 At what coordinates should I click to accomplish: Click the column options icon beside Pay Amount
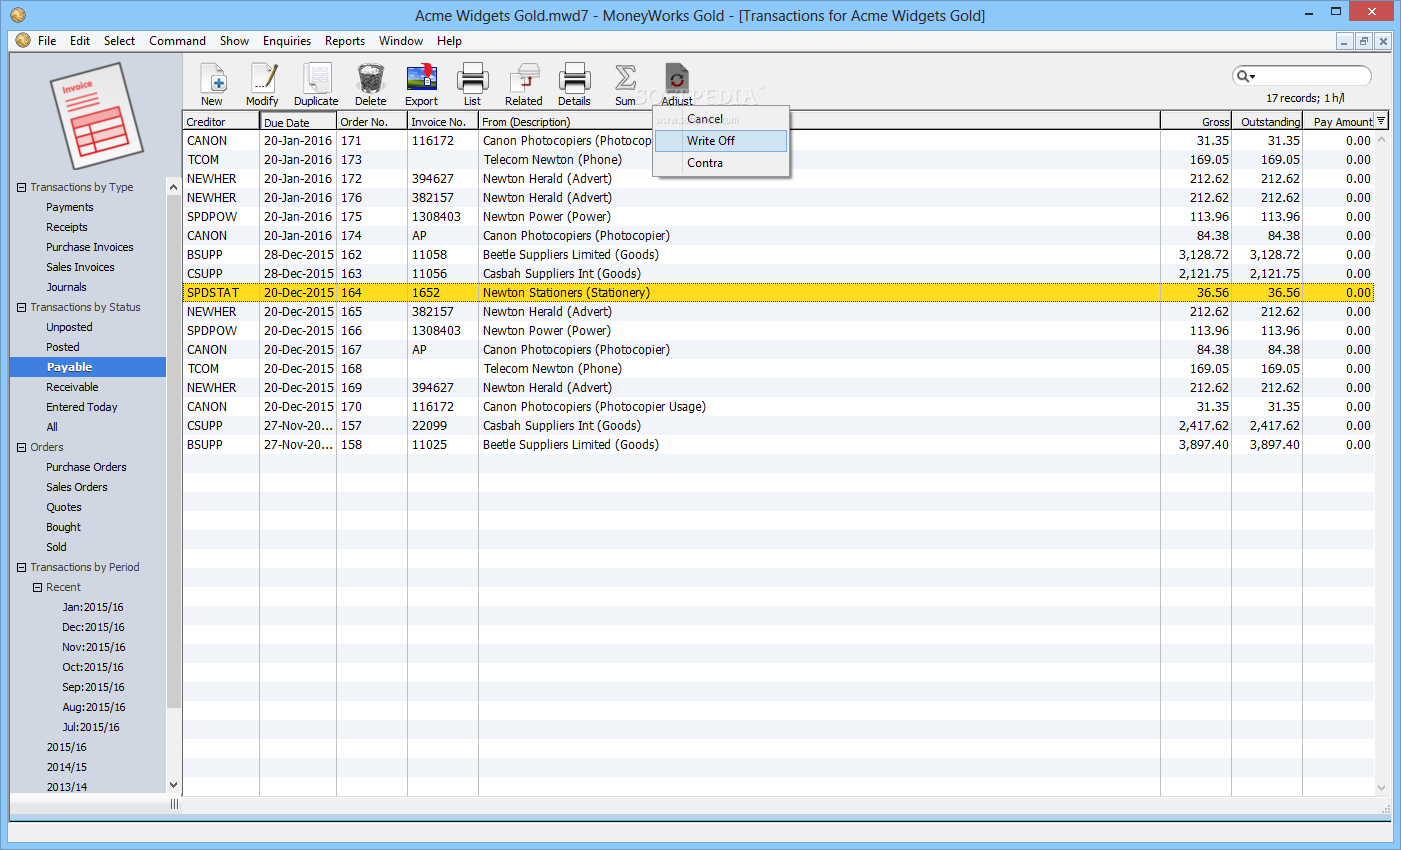(x=1381, y=121)
